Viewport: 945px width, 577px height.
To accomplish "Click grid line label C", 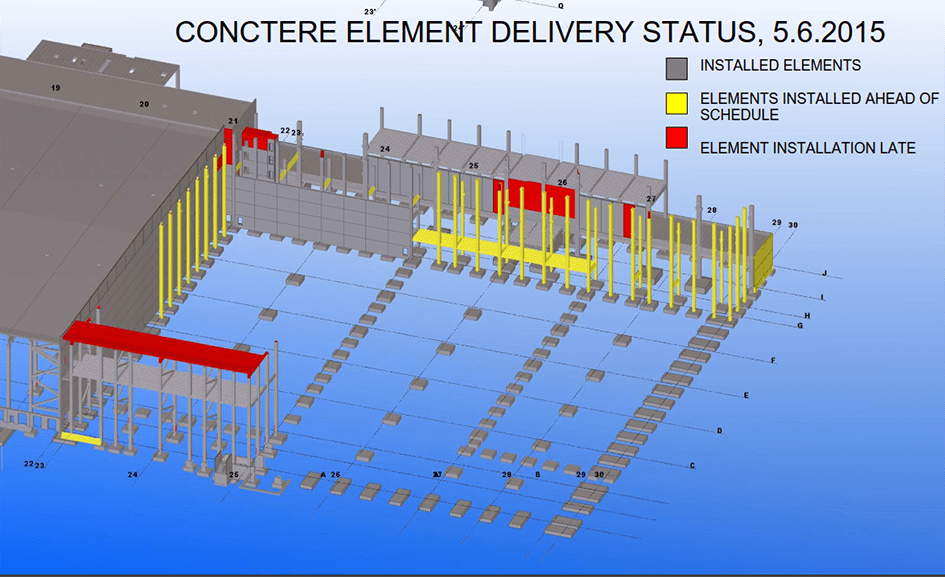I will (x=692, y=465).
